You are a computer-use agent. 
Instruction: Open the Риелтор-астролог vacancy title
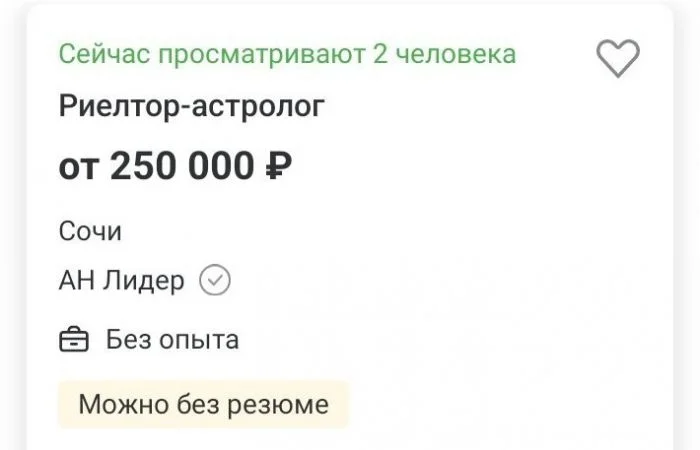click(192, 107)
